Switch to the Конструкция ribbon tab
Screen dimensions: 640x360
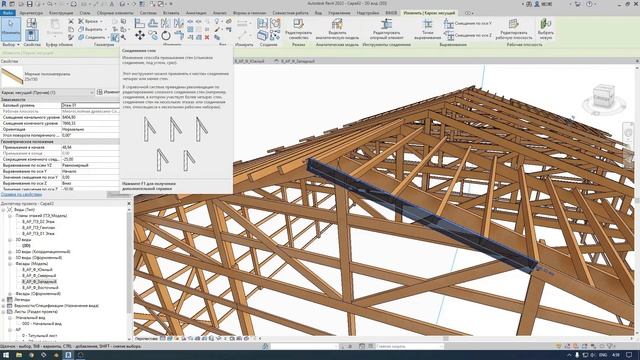click(x=61, y=13)
